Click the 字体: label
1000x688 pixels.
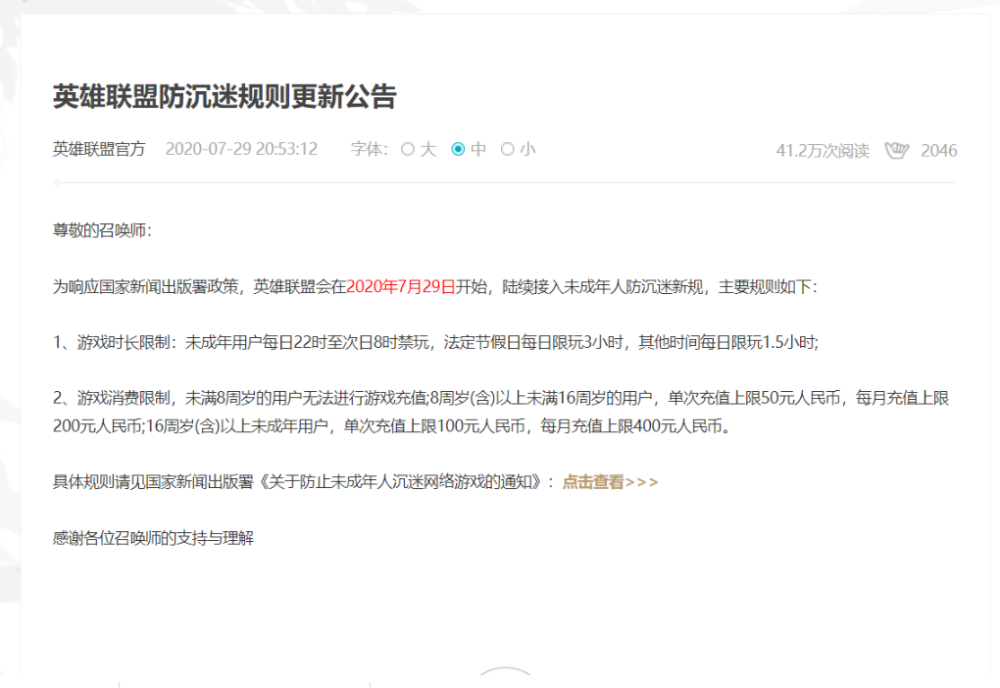[369, 149]
